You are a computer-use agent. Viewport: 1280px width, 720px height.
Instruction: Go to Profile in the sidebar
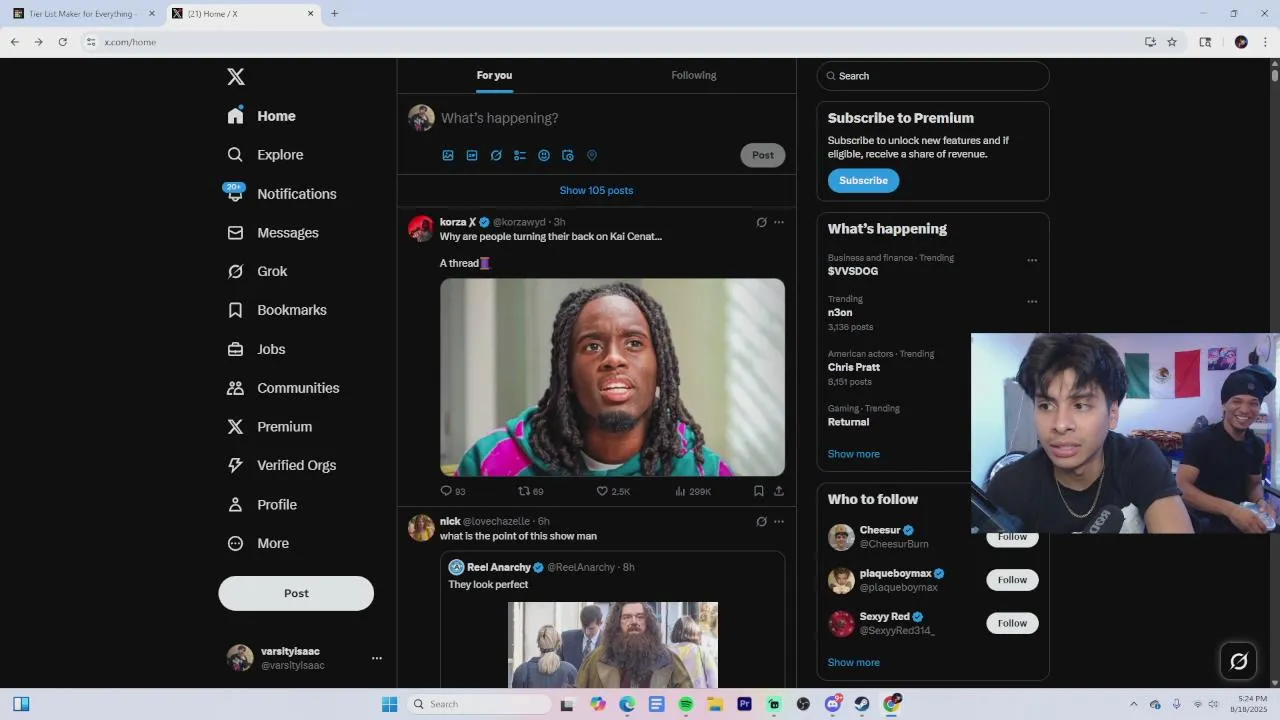262,505
